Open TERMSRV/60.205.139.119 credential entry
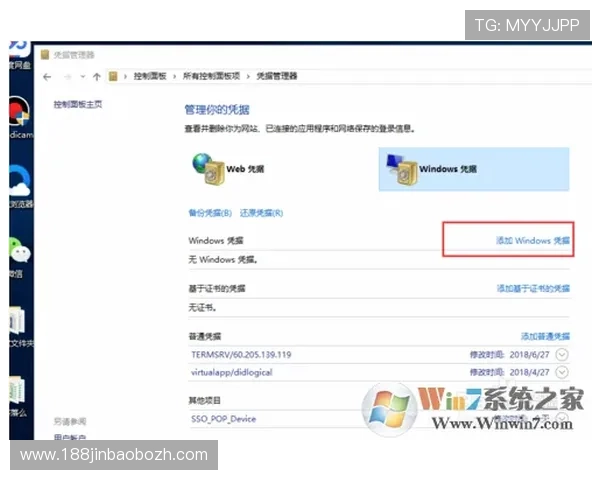The image size is (600, 480). point(241,355)
